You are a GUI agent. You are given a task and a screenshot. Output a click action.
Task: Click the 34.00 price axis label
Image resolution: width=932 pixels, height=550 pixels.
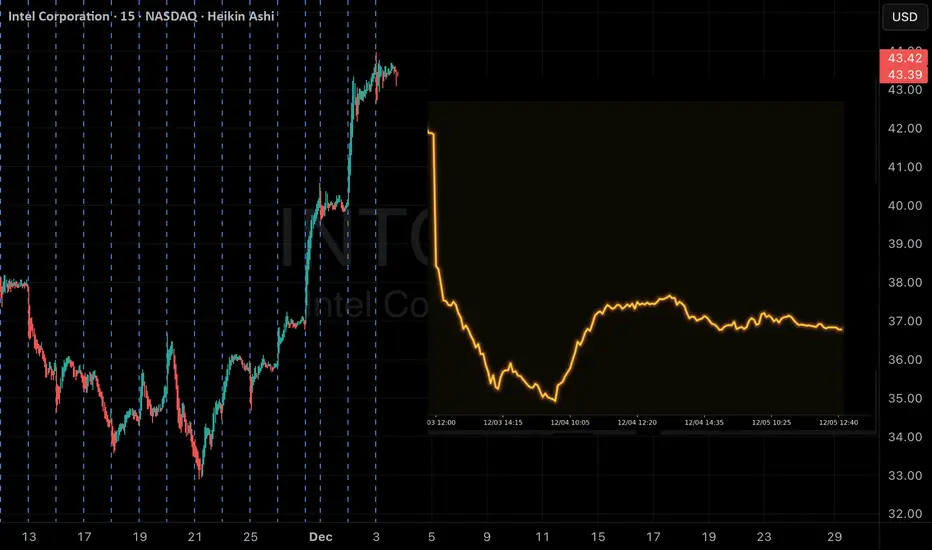(x=905, y=437)
